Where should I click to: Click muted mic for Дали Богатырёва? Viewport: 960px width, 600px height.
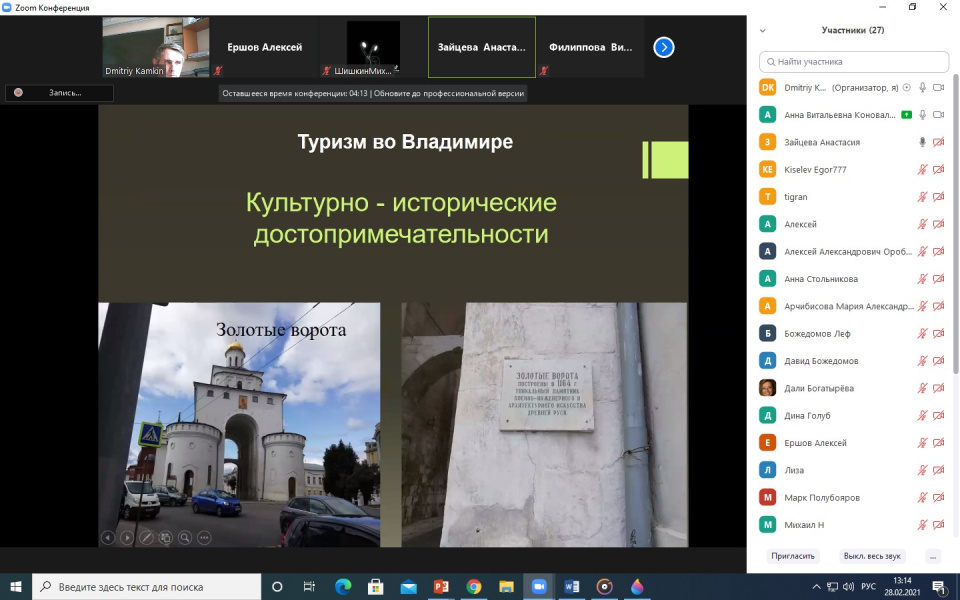click(922, 388)
